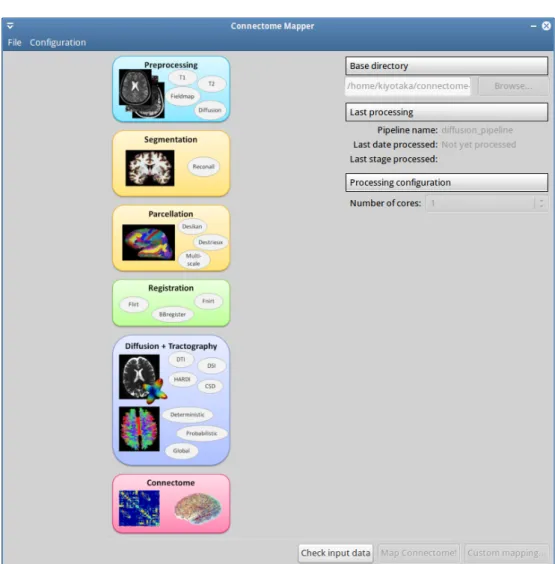This screenshot has width=555, height=564.
Task: Select the CSD diffusion bubble
Action: click(x=210, y=386)
